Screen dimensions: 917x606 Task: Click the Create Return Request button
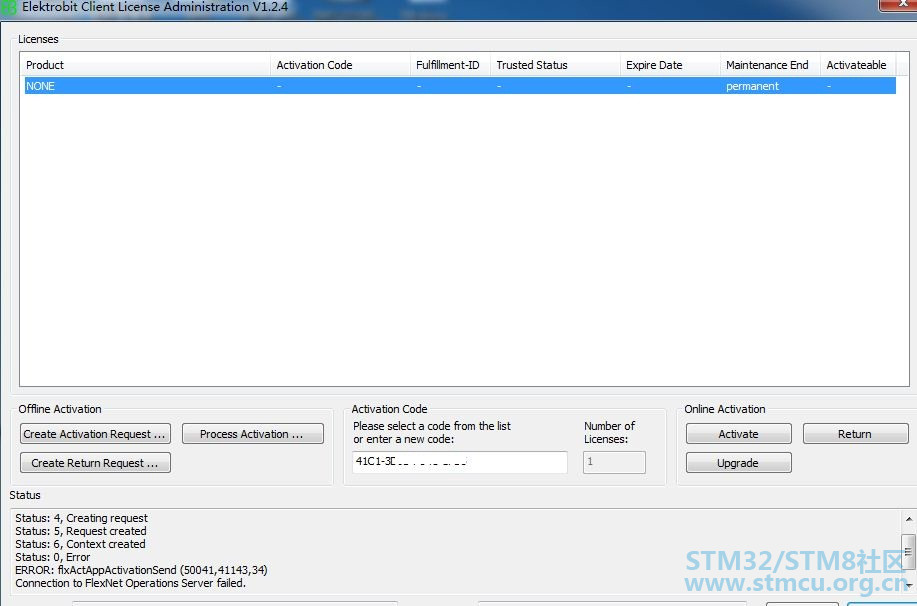pyautogui.click(x=95, y=463)
